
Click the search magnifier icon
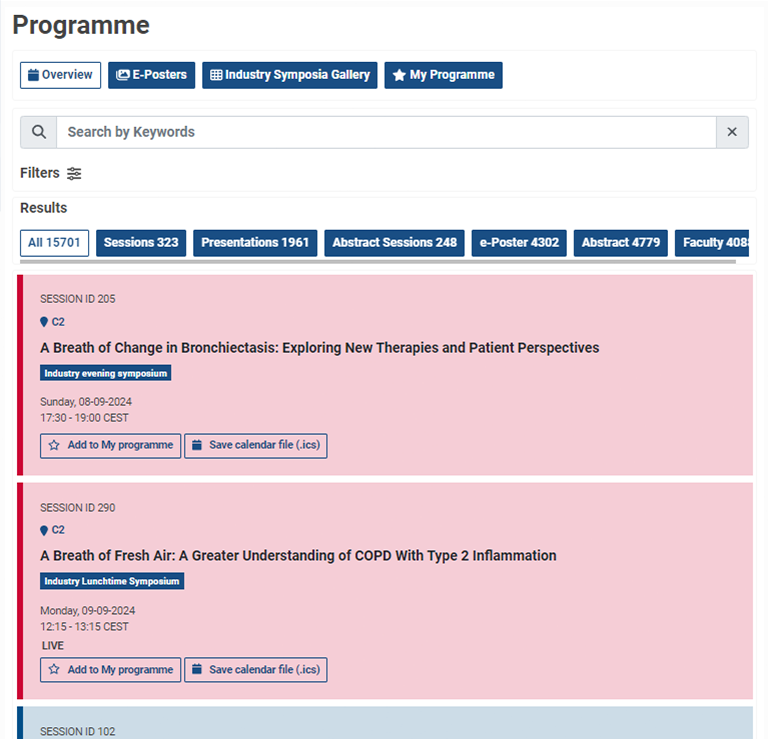38,132
